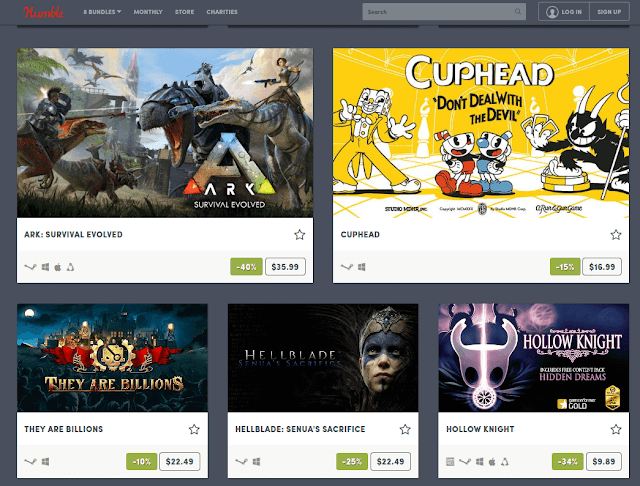The width and height of the screenshot is (640, 486).
Task: Click the Sign Up button
Action: point(609,12)
